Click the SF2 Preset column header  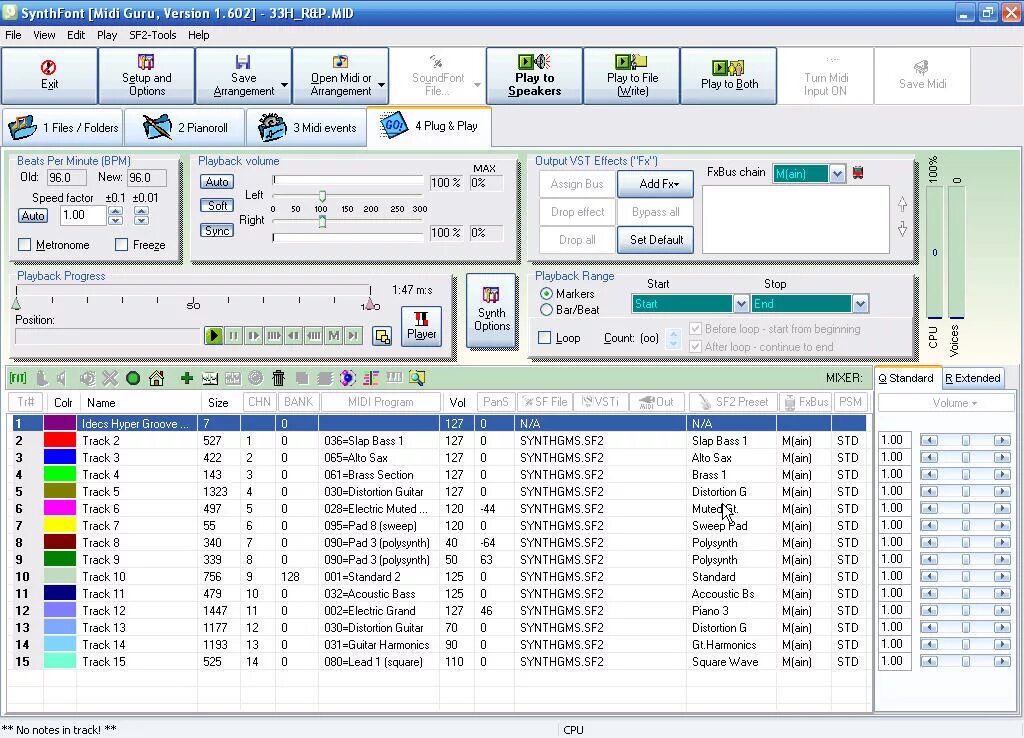point(732,402)
